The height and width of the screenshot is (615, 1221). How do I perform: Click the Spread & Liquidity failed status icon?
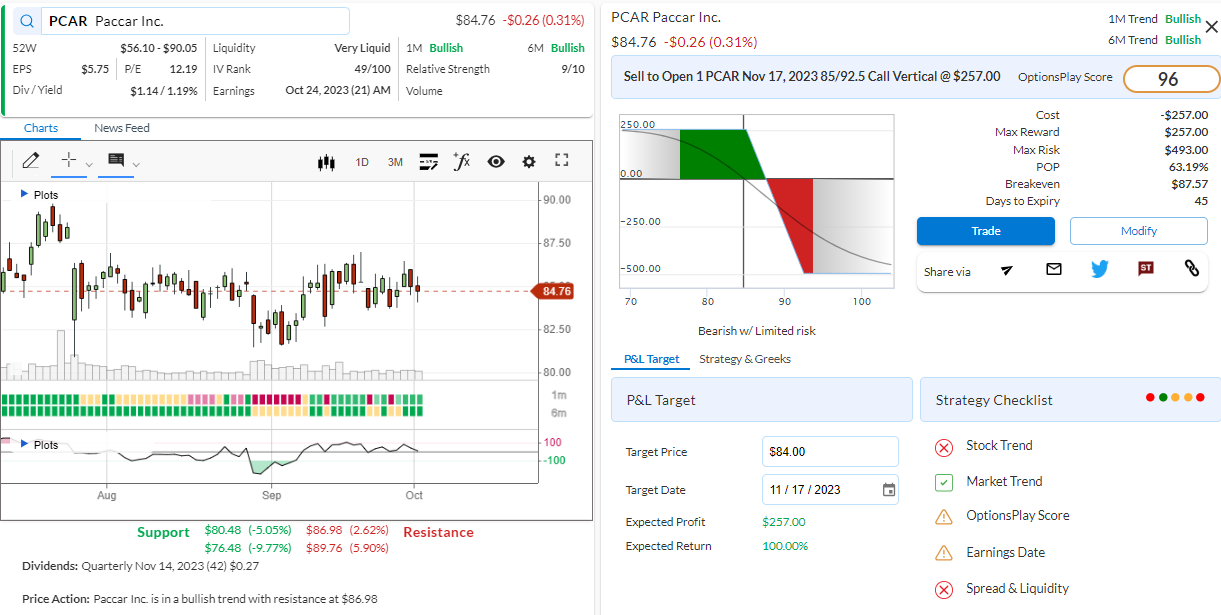(x=944, y=589)
